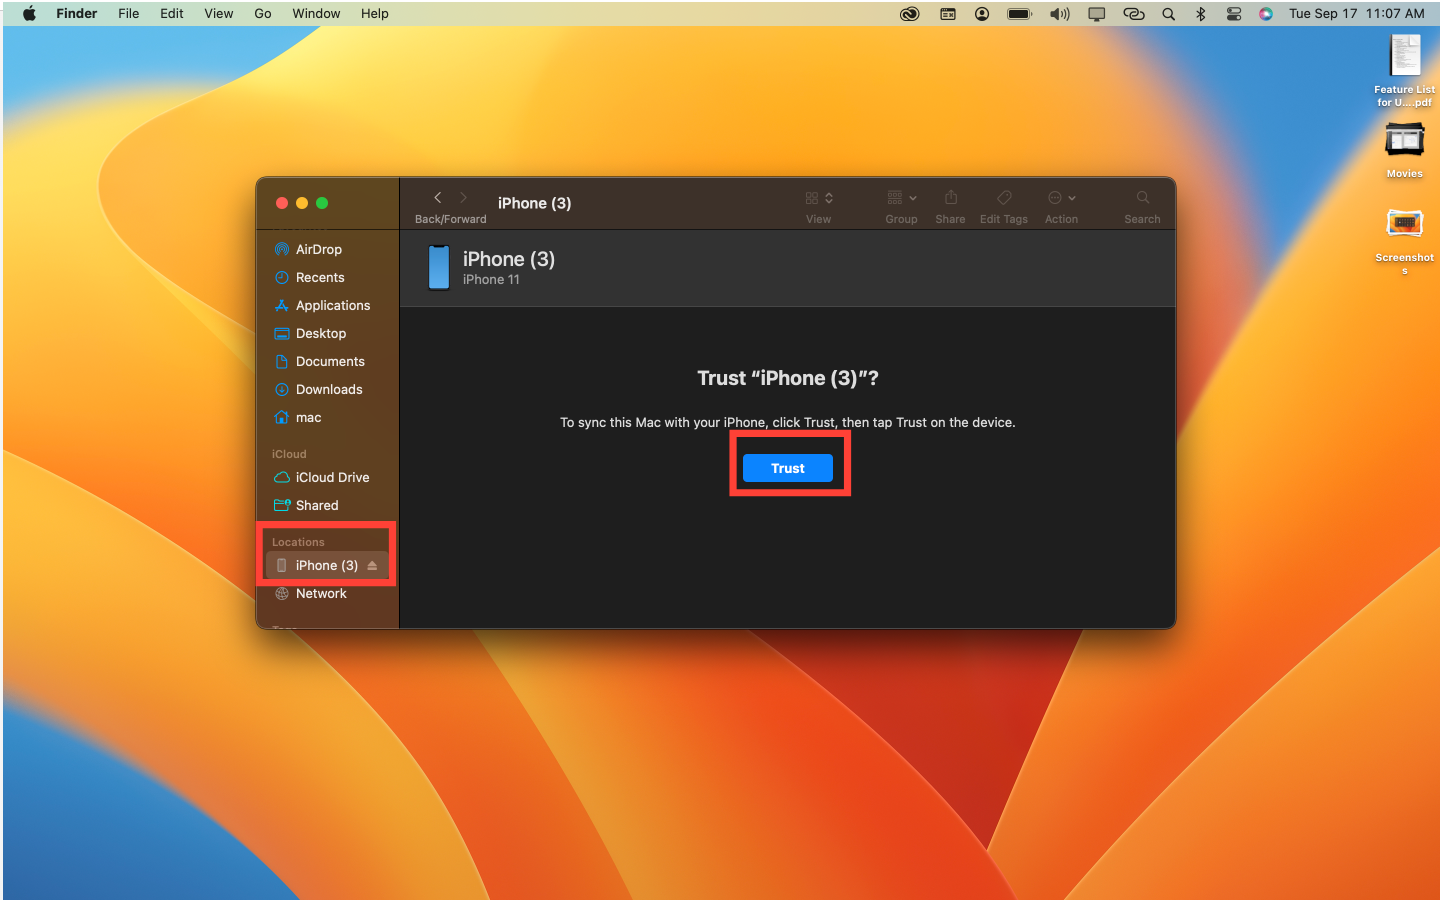Viewport: 1440px width, 900px height.
Task: Go forward with the forward chevron
Action: (463, 197)
